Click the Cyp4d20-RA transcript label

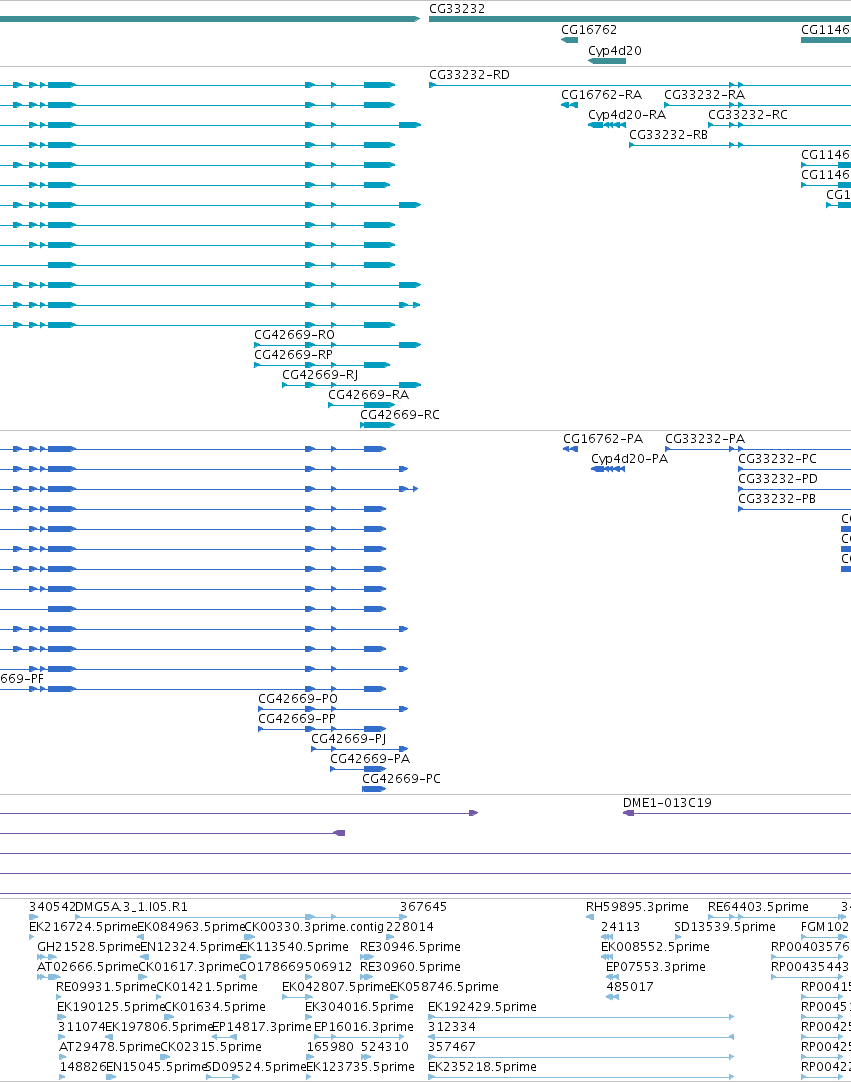pos(627,115)
